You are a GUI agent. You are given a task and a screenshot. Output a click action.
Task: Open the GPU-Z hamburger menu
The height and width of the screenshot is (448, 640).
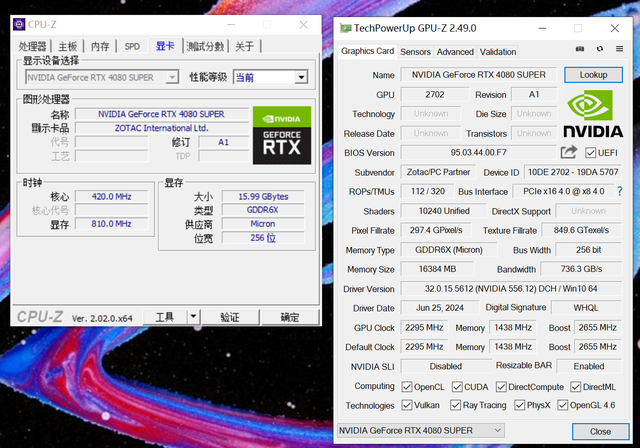point(619,49)
